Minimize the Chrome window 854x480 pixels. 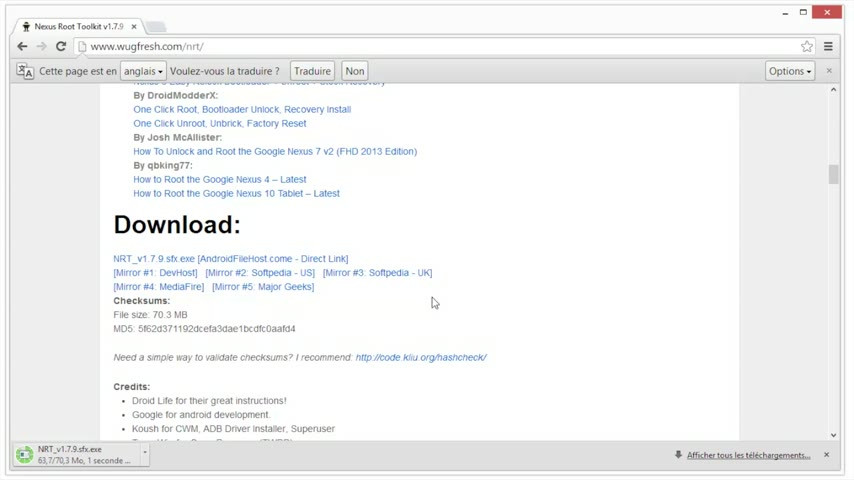click(x=785, y=13)
